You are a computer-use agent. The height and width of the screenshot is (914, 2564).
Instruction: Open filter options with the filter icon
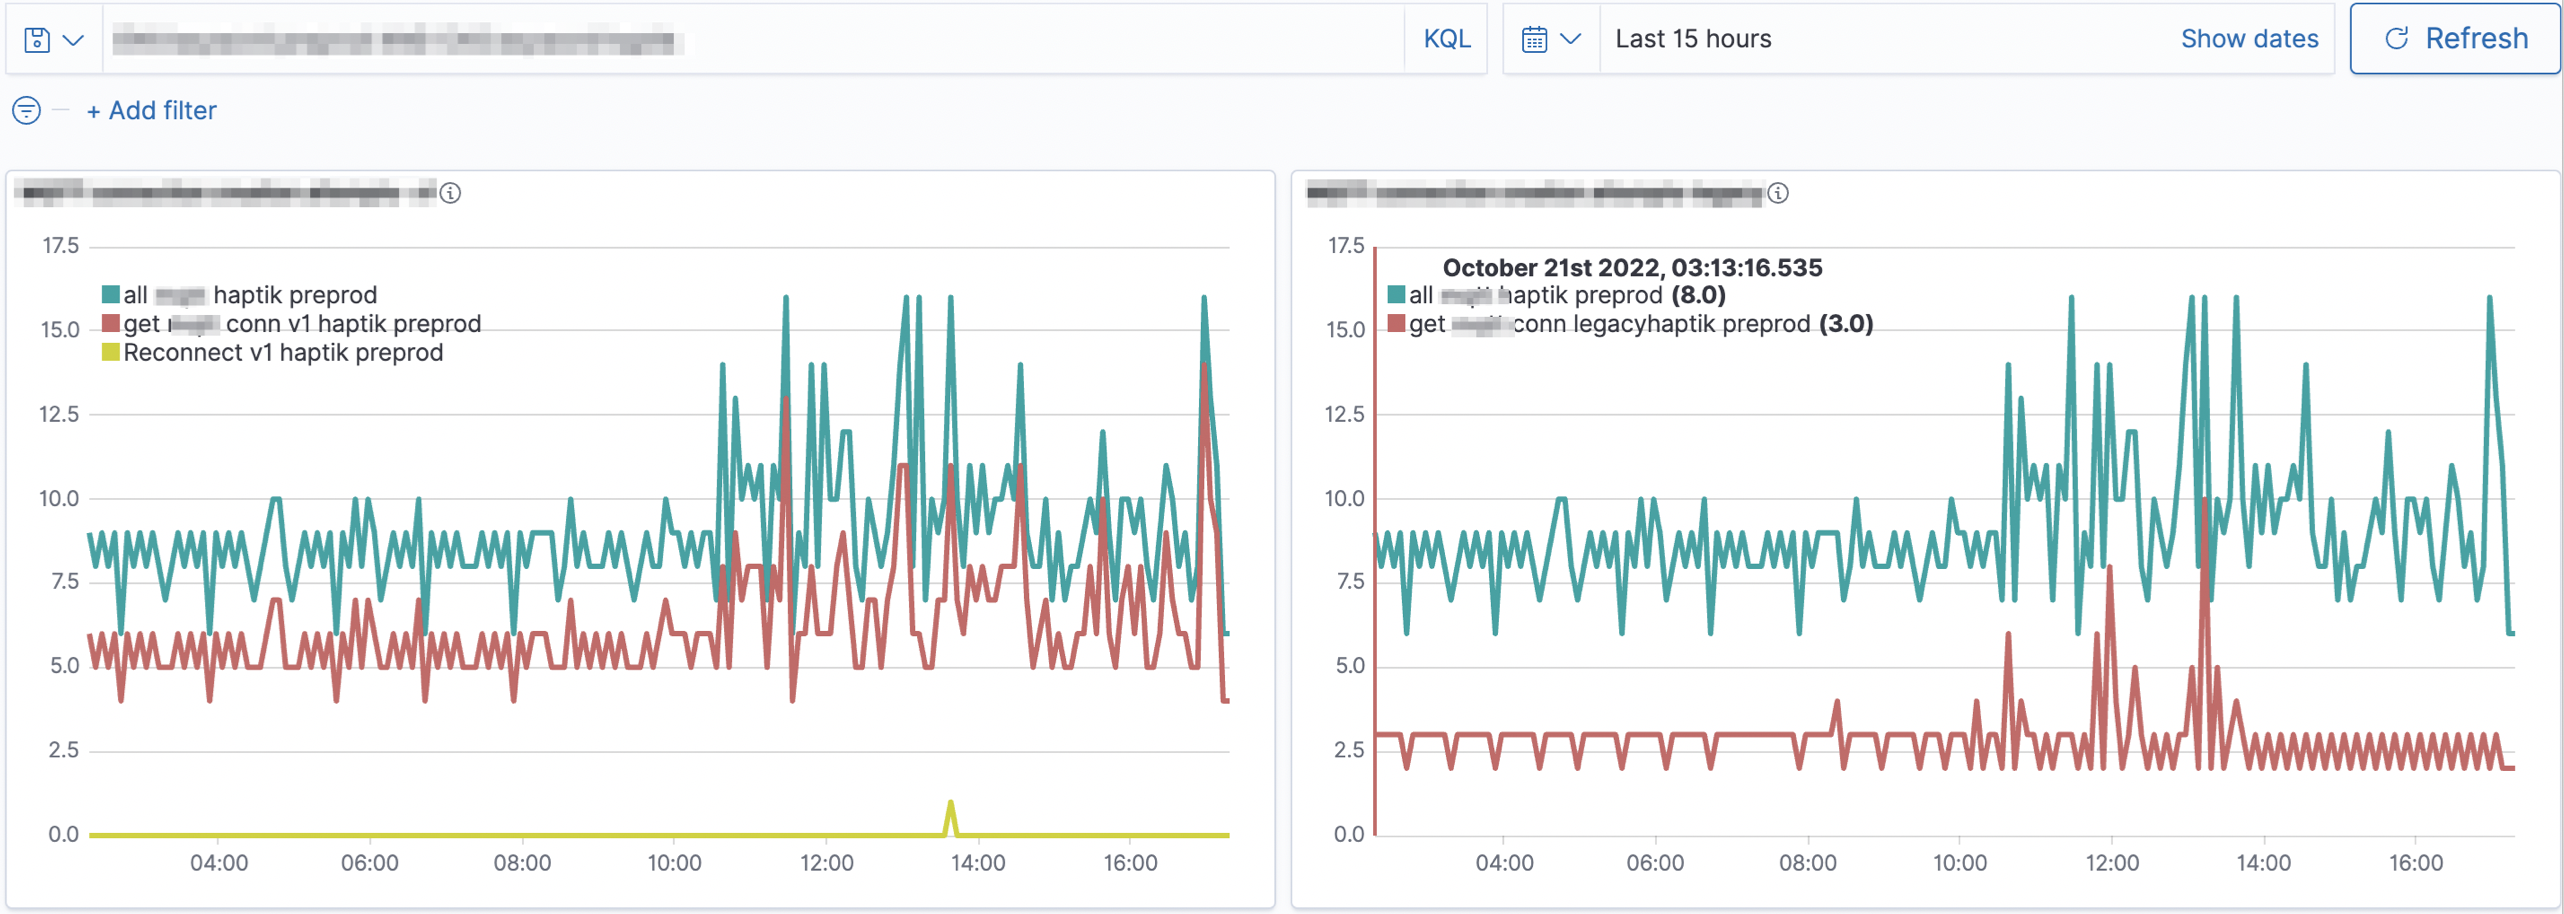coord(27,110)
